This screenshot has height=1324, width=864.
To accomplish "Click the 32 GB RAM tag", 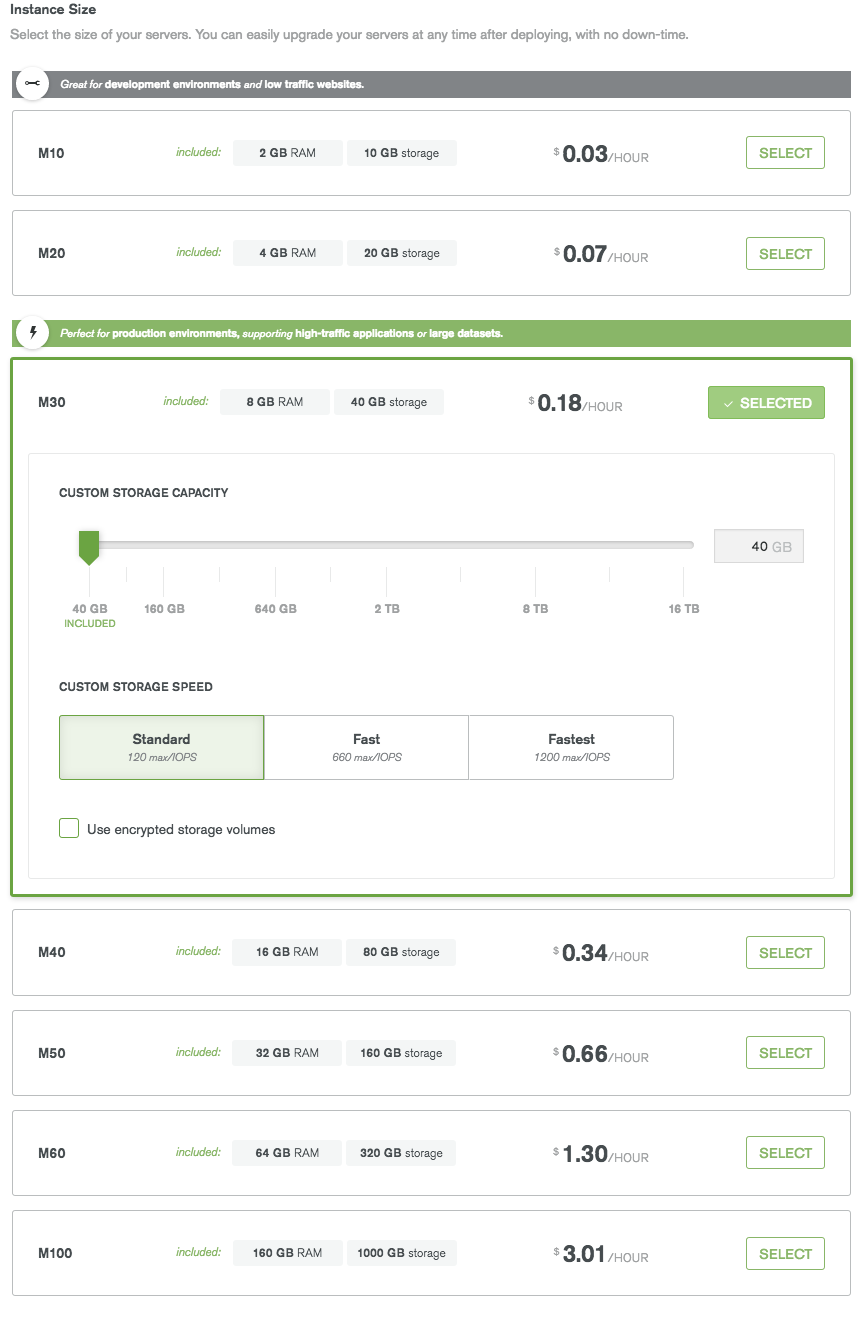I will [x=287, y=1052].
